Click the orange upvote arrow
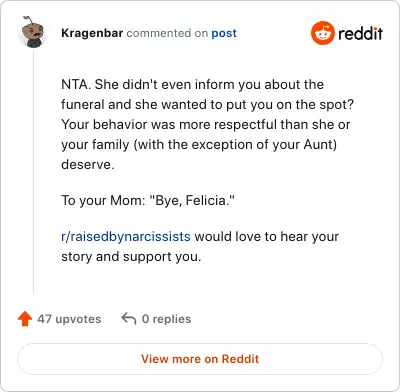Screen dimensions: 400x392 pyautogui.click(x=25, y=319)
